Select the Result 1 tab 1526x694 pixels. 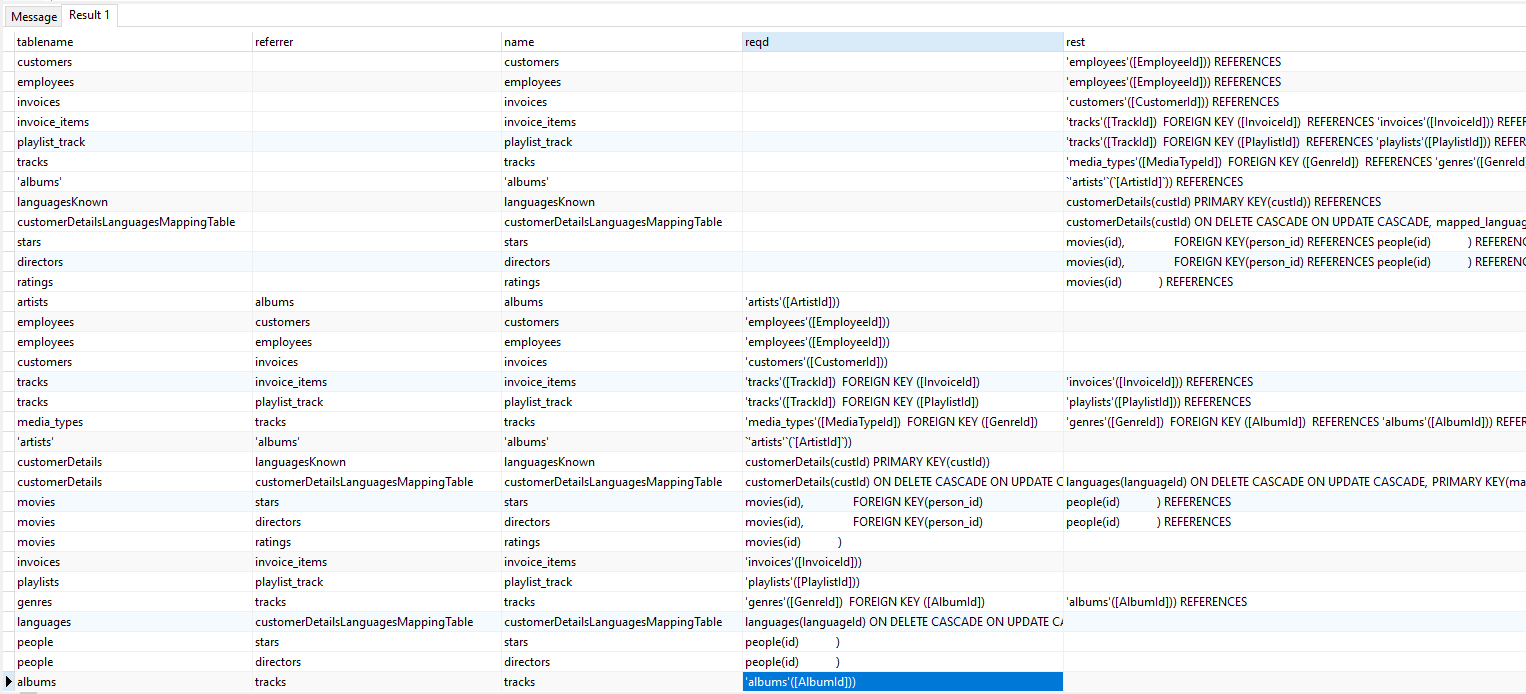click(90, 15)
